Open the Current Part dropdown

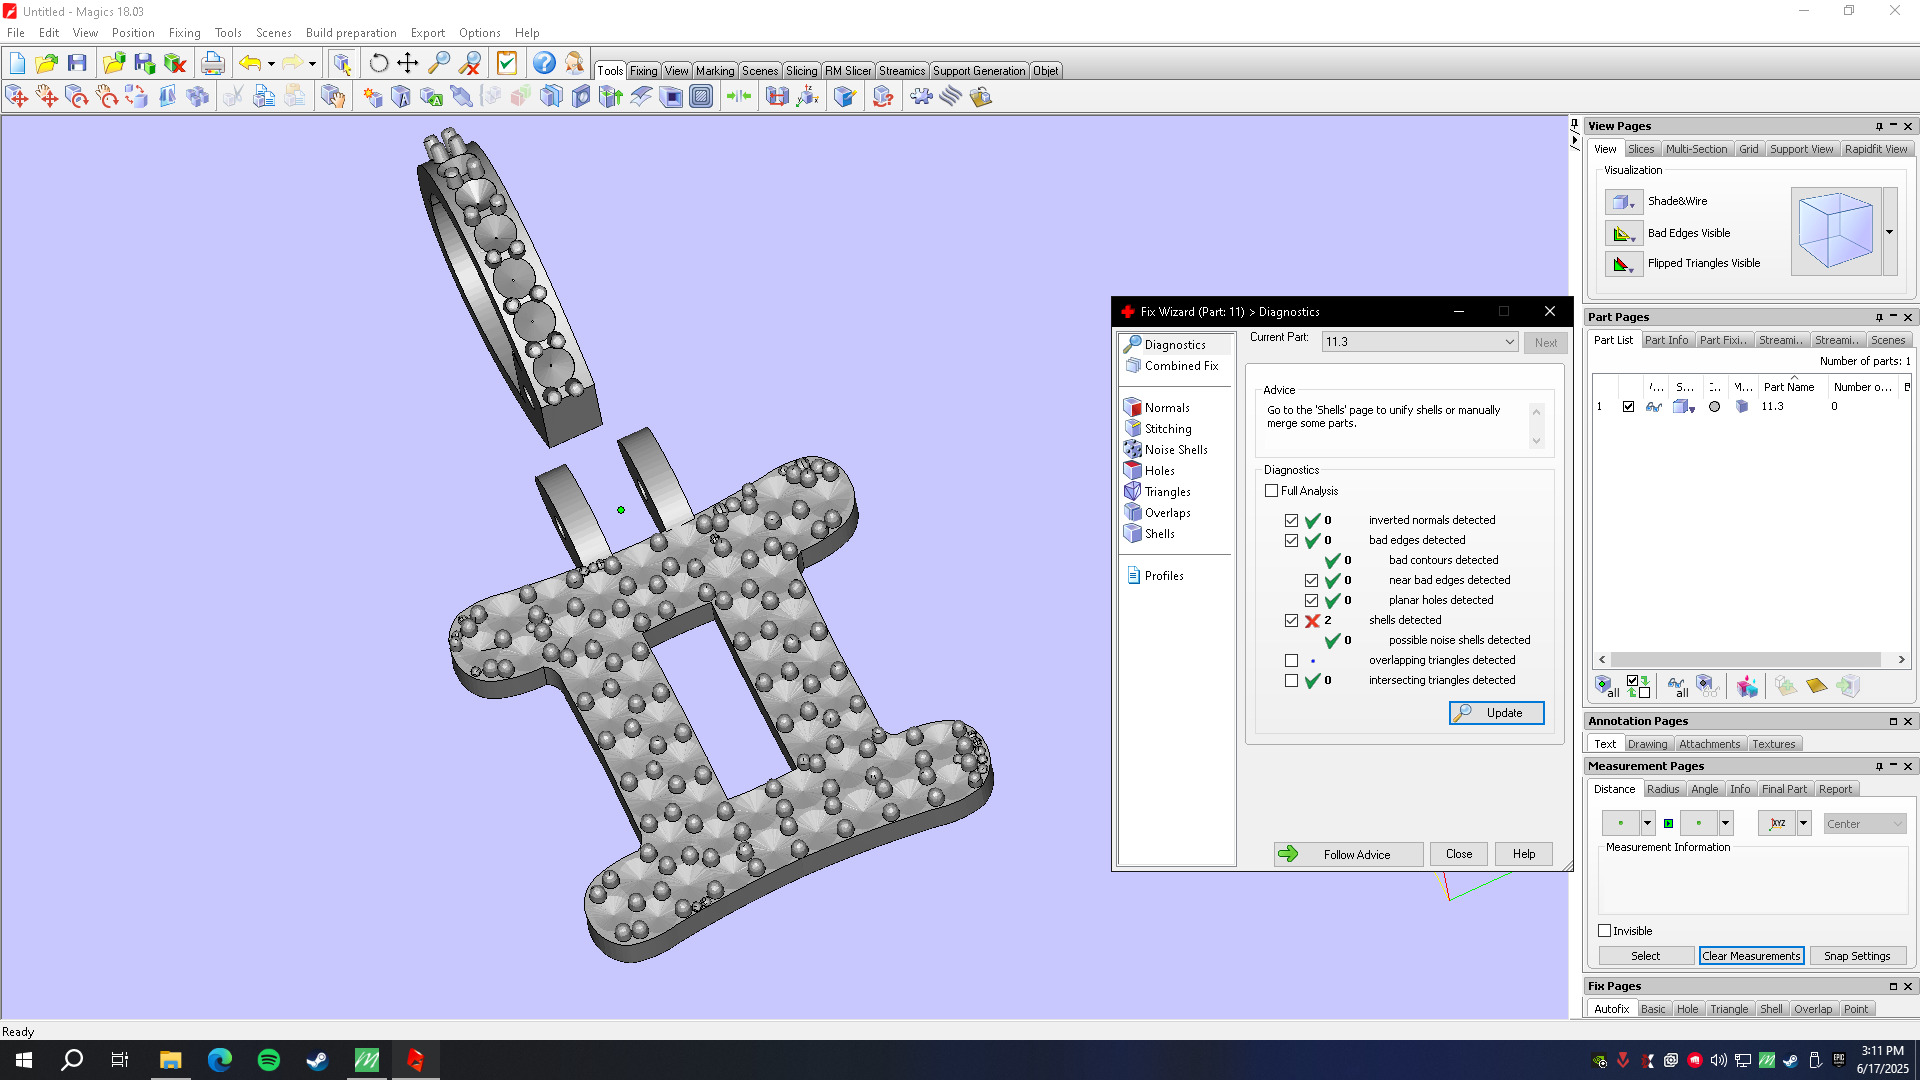click(x=1509, y=342)
